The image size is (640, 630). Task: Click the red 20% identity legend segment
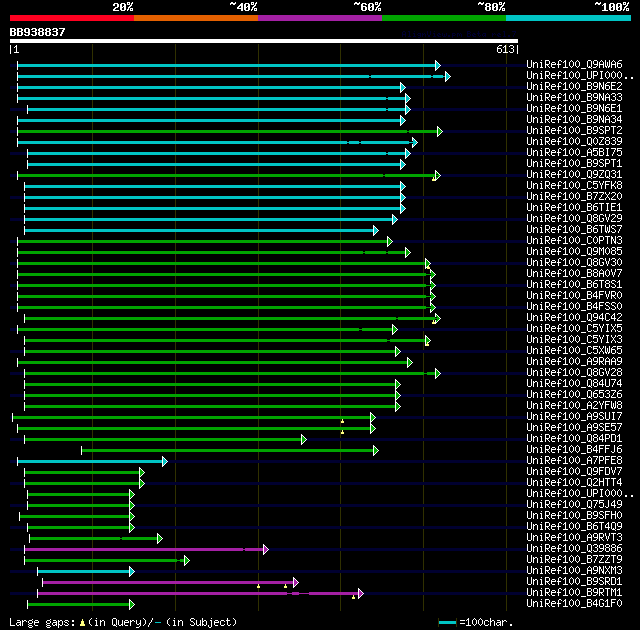(x=72, y=18)
